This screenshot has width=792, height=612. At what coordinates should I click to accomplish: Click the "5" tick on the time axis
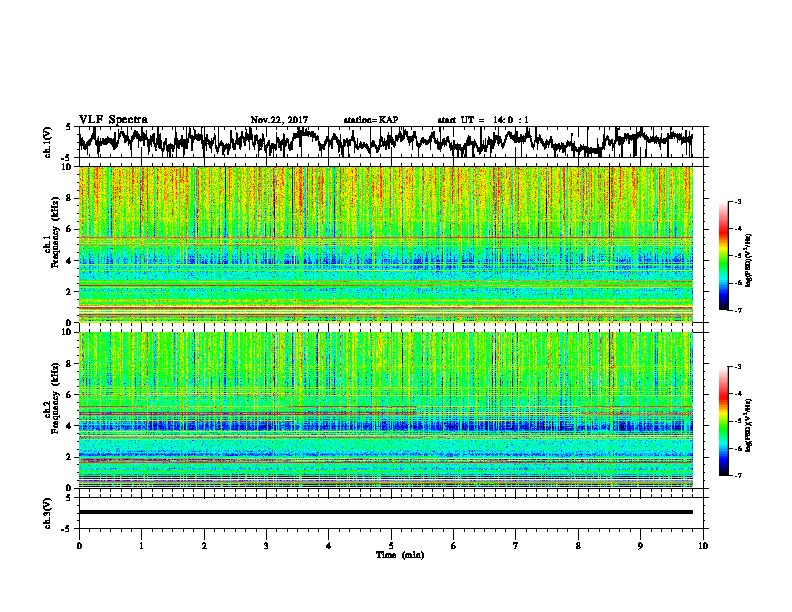tap(391, 546)
